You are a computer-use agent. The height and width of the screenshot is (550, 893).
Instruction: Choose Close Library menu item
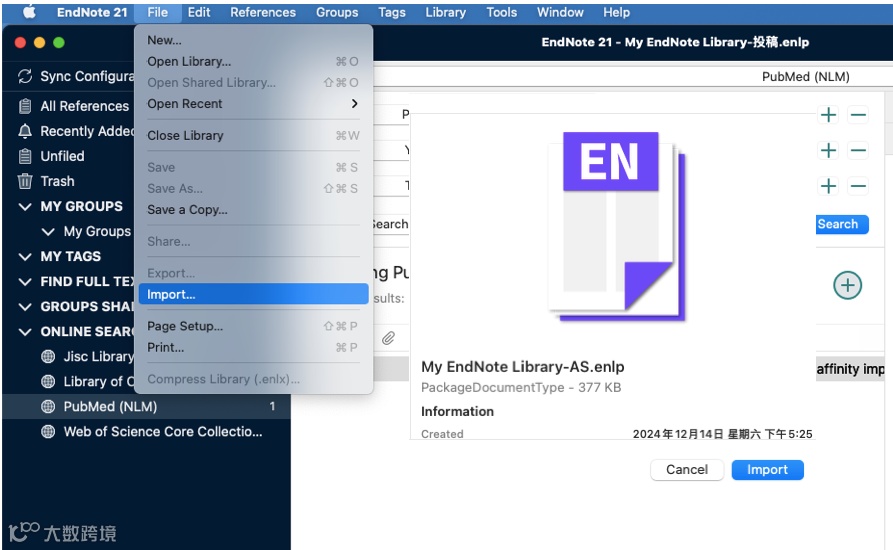(253, 136)
